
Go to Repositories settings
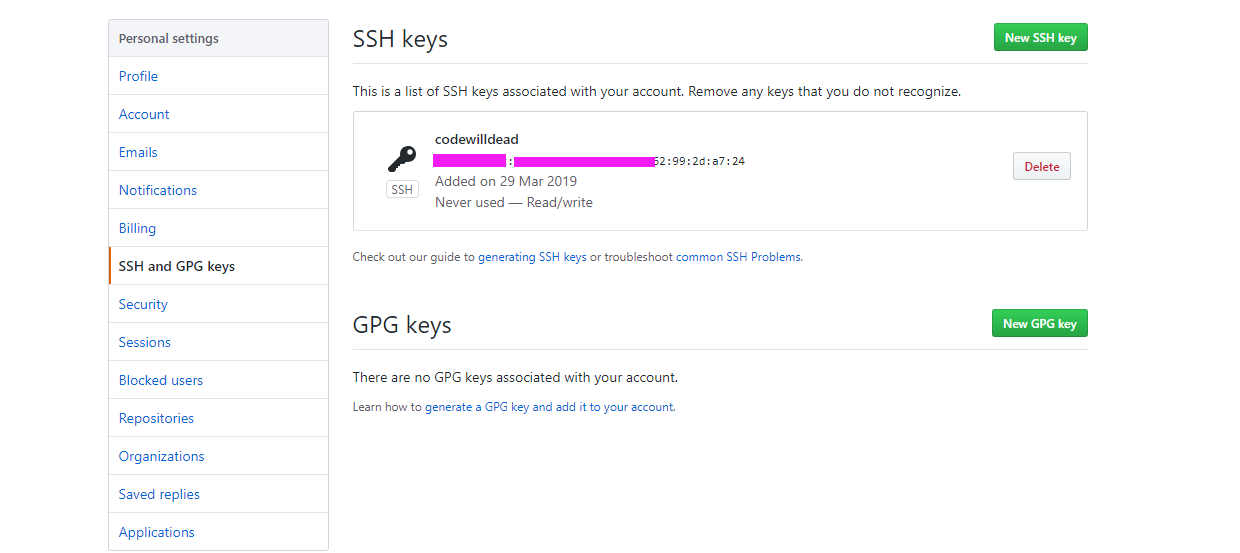(x=156, y=418)
